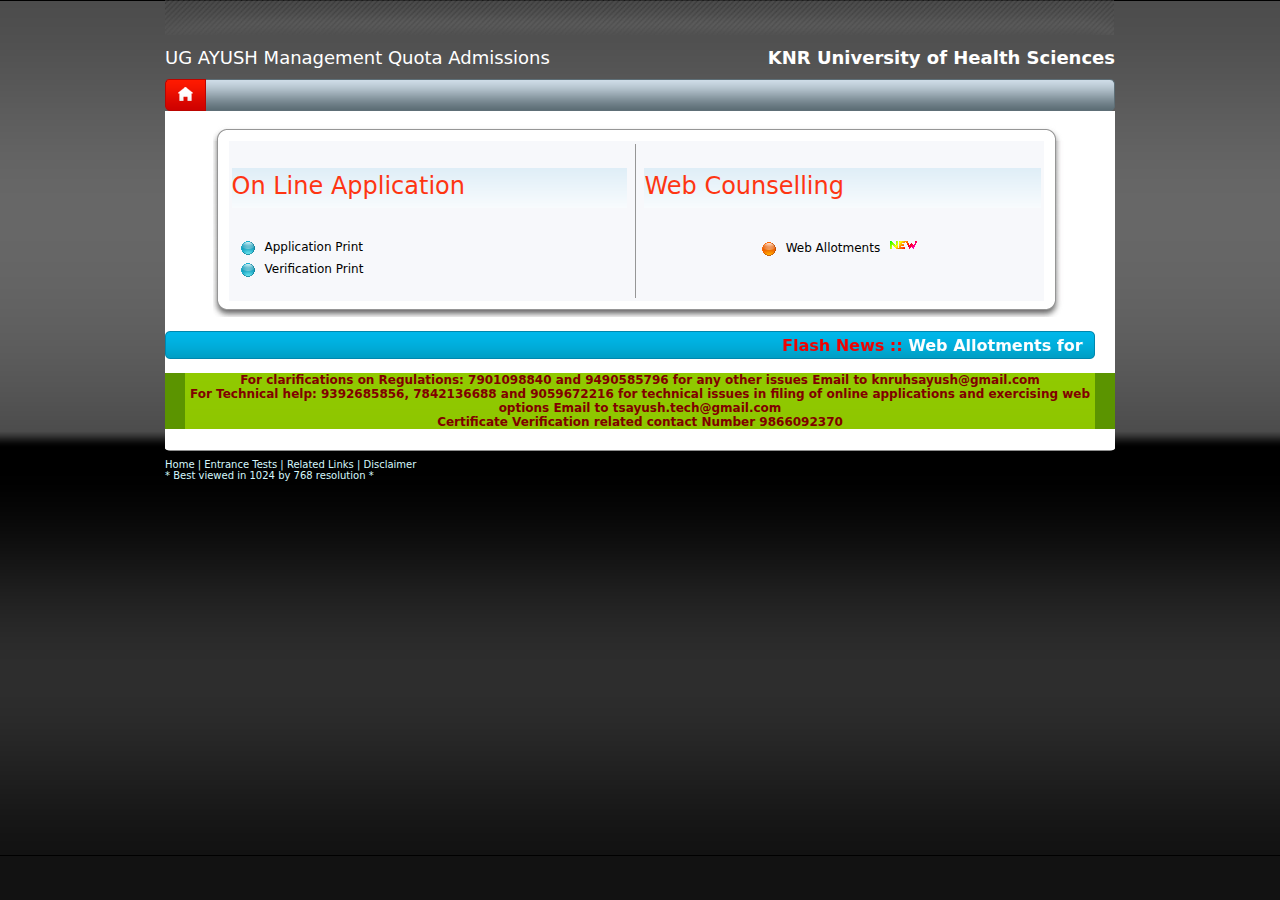
Task: Click blue bullet beside Application Print
Action: tap(248, 248)
